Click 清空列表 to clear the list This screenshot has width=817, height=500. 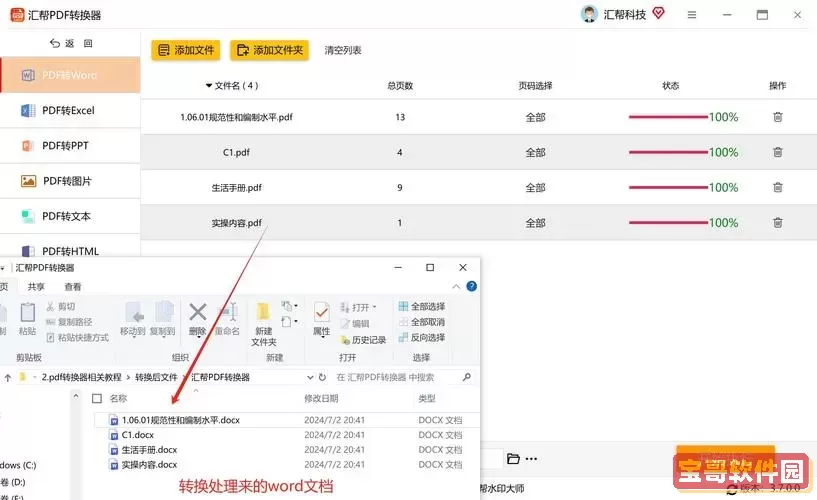point(343,51)
